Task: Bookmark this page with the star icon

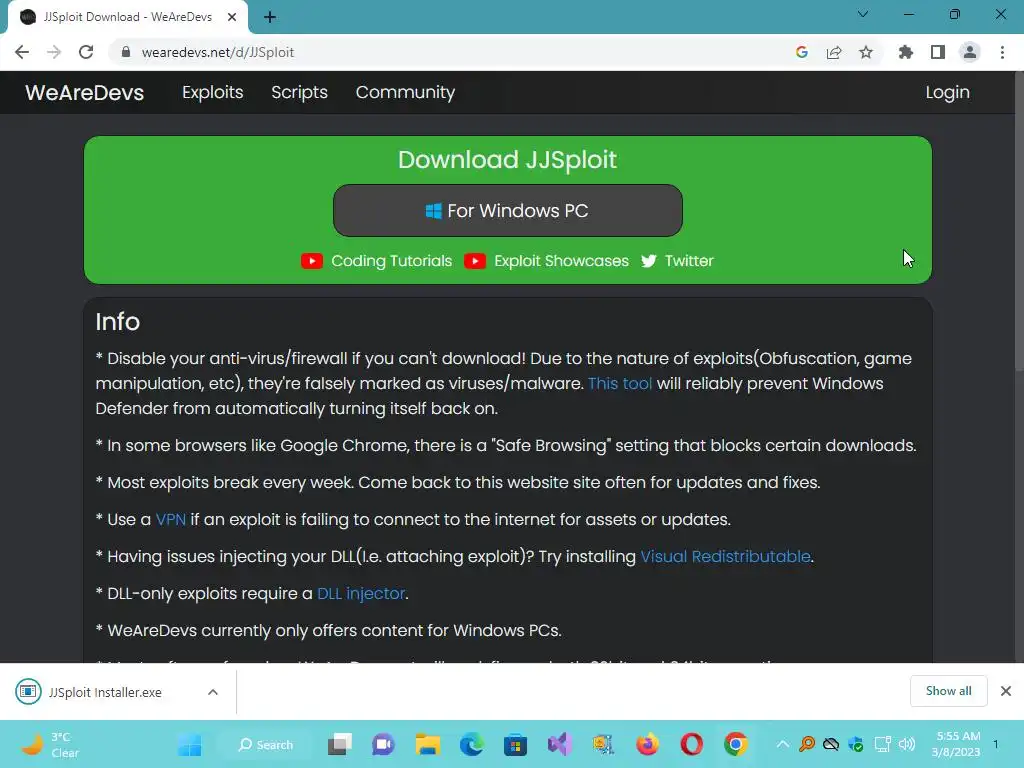Action: tap(866, 52)
